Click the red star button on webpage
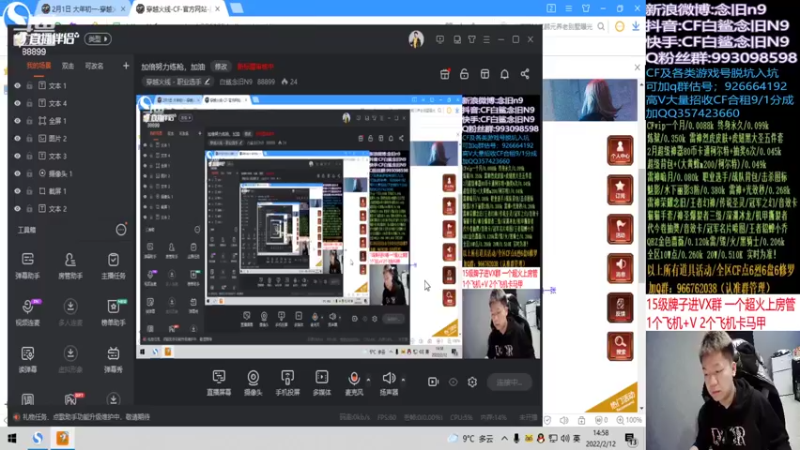Image resolution: width=800 pixels, height=450 pixels. coord(620,190)
